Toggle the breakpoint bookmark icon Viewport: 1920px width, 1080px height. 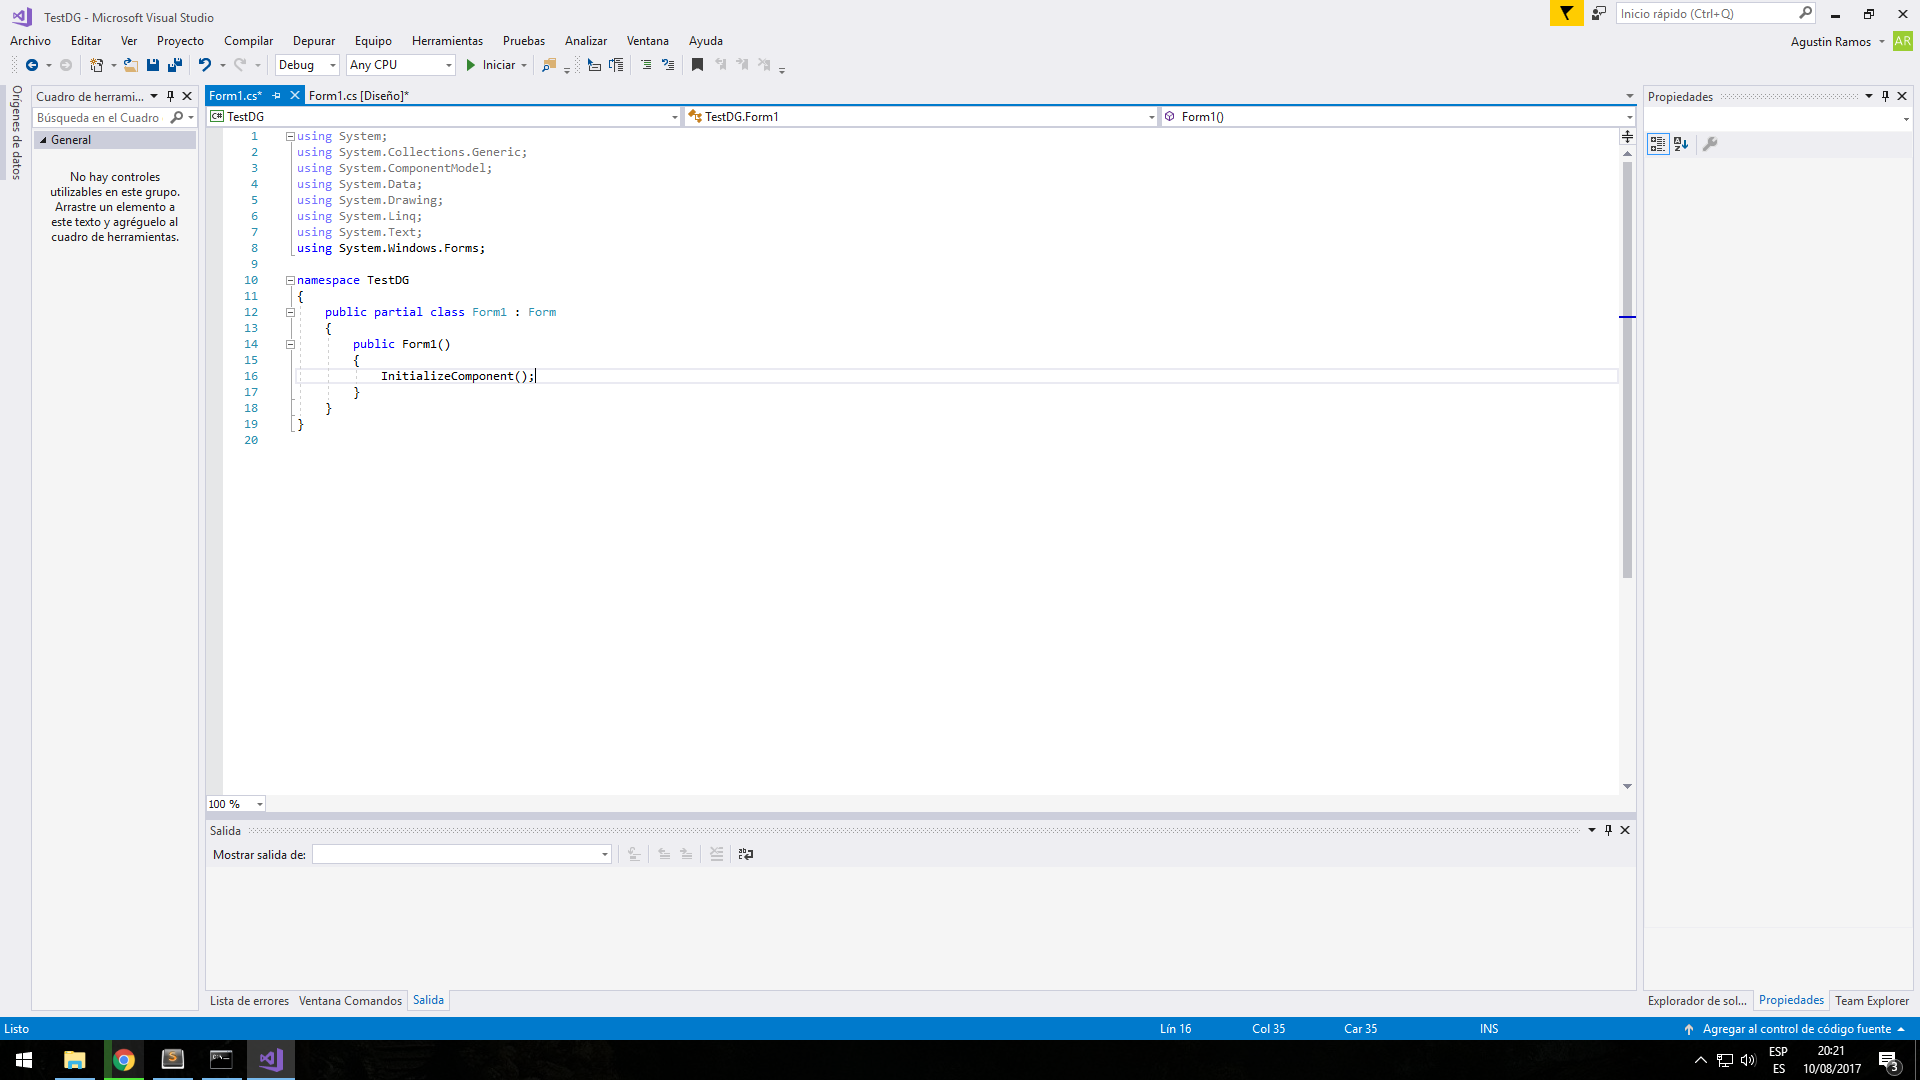pos(698,65)
